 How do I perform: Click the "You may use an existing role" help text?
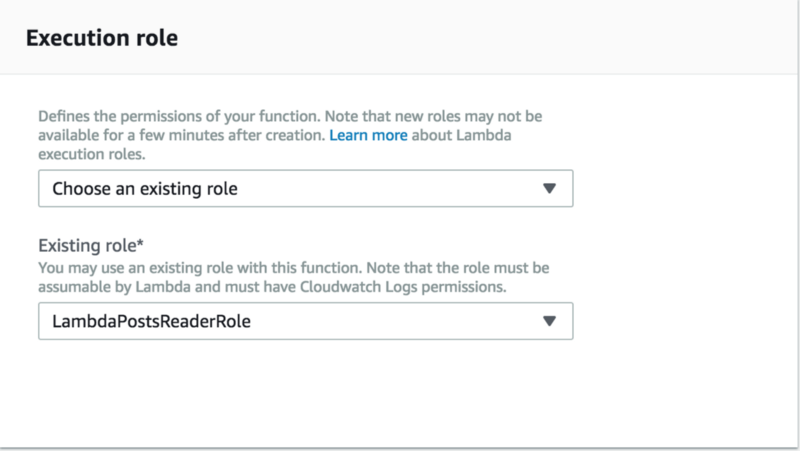pos(293,277)
